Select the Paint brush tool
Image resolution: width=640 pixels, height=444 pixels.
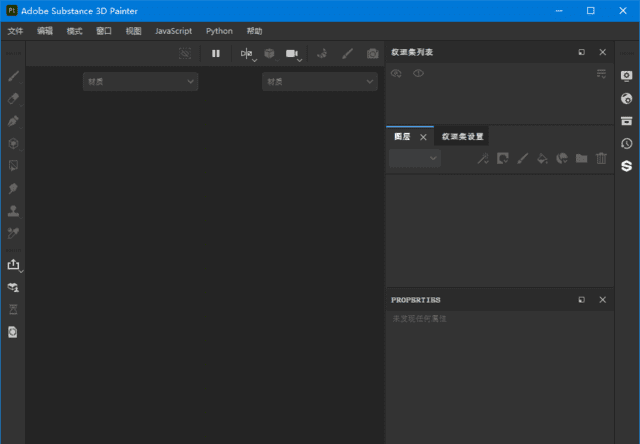tap(13, 76)
